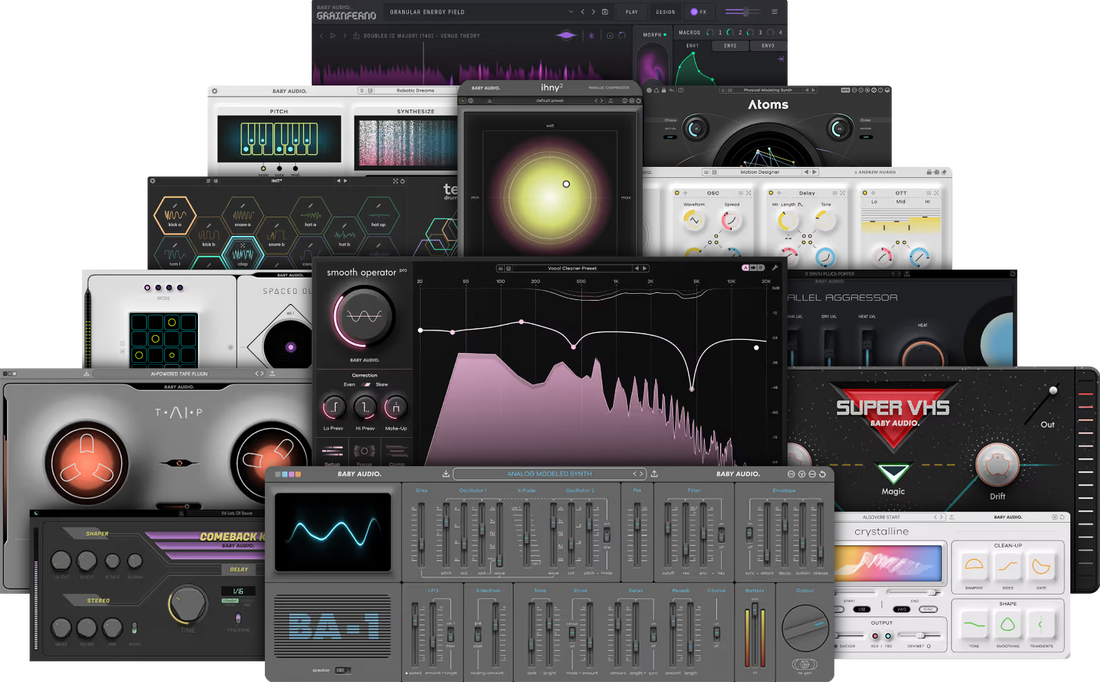Click the Smooth Operator main focus knob

(x=364, y=317)
